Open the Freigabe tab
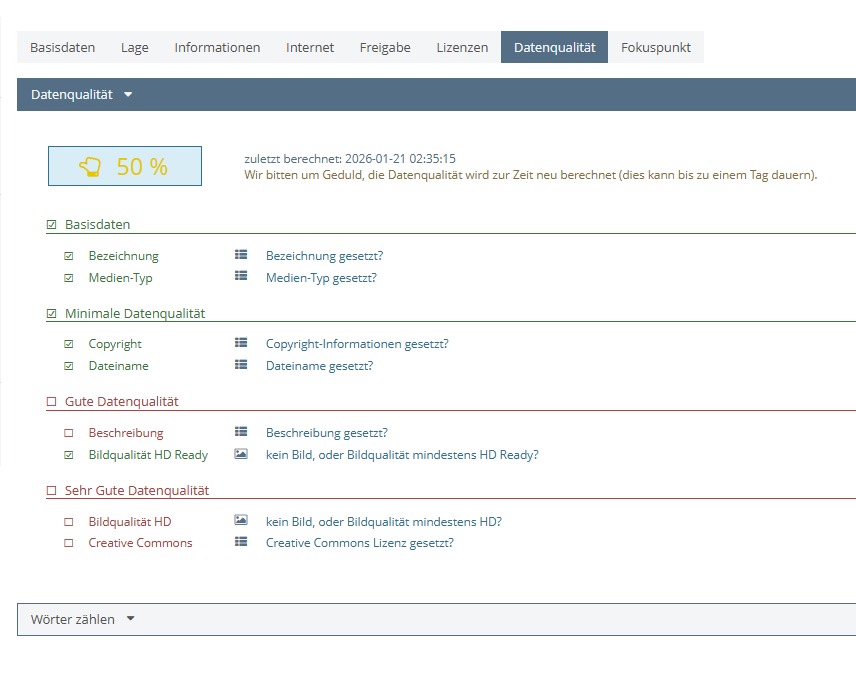856x680 pixels. (385, 47)
